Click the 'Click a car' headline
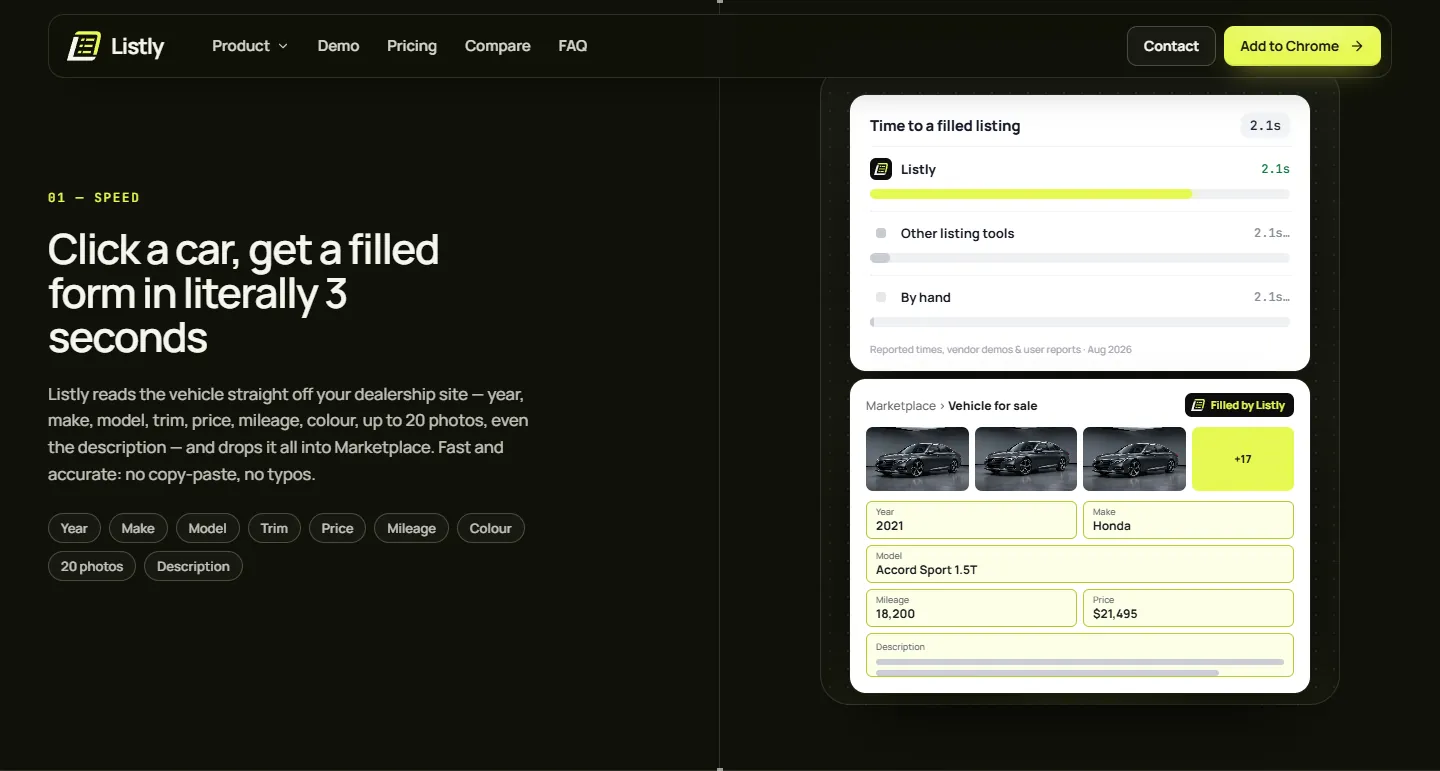 (244, 294)
